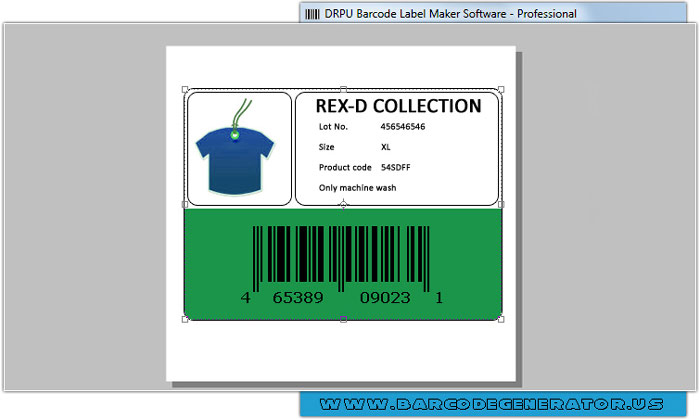Select the size value XL
The height and width of the screenshot is (419, 700).
386,147
